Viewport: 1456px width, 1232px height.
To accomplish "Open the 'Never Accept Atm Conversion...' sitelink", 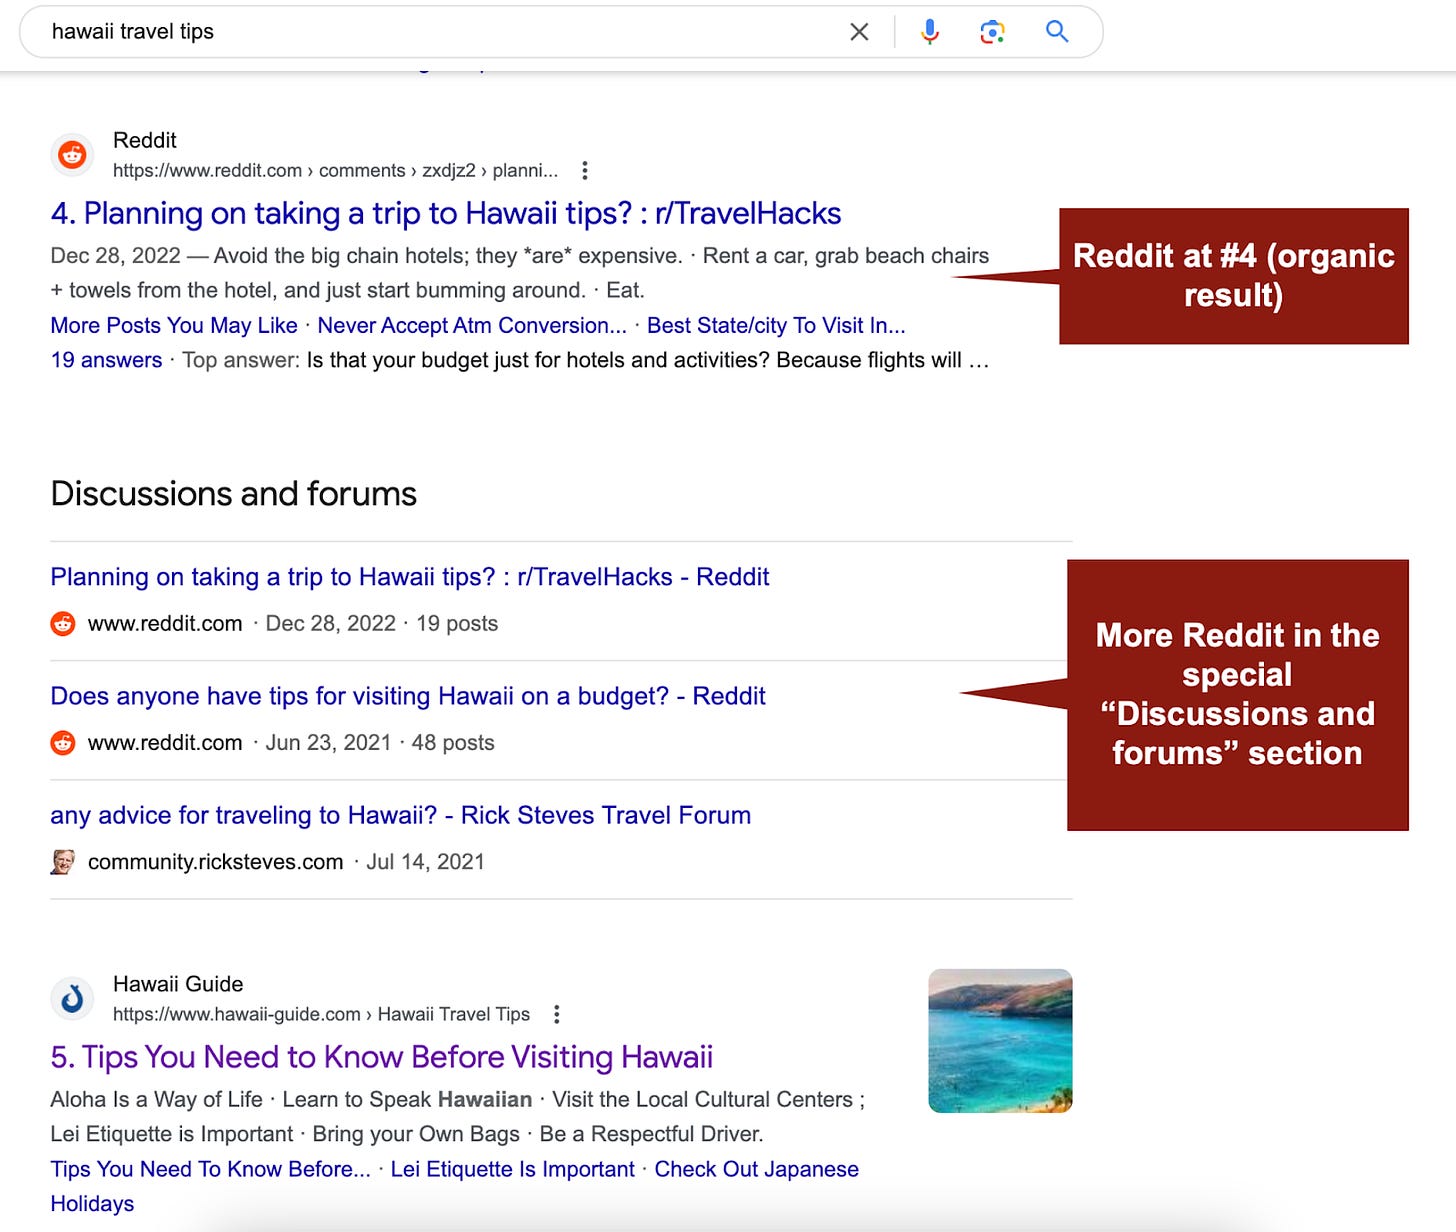I will [x=472, y=325].
